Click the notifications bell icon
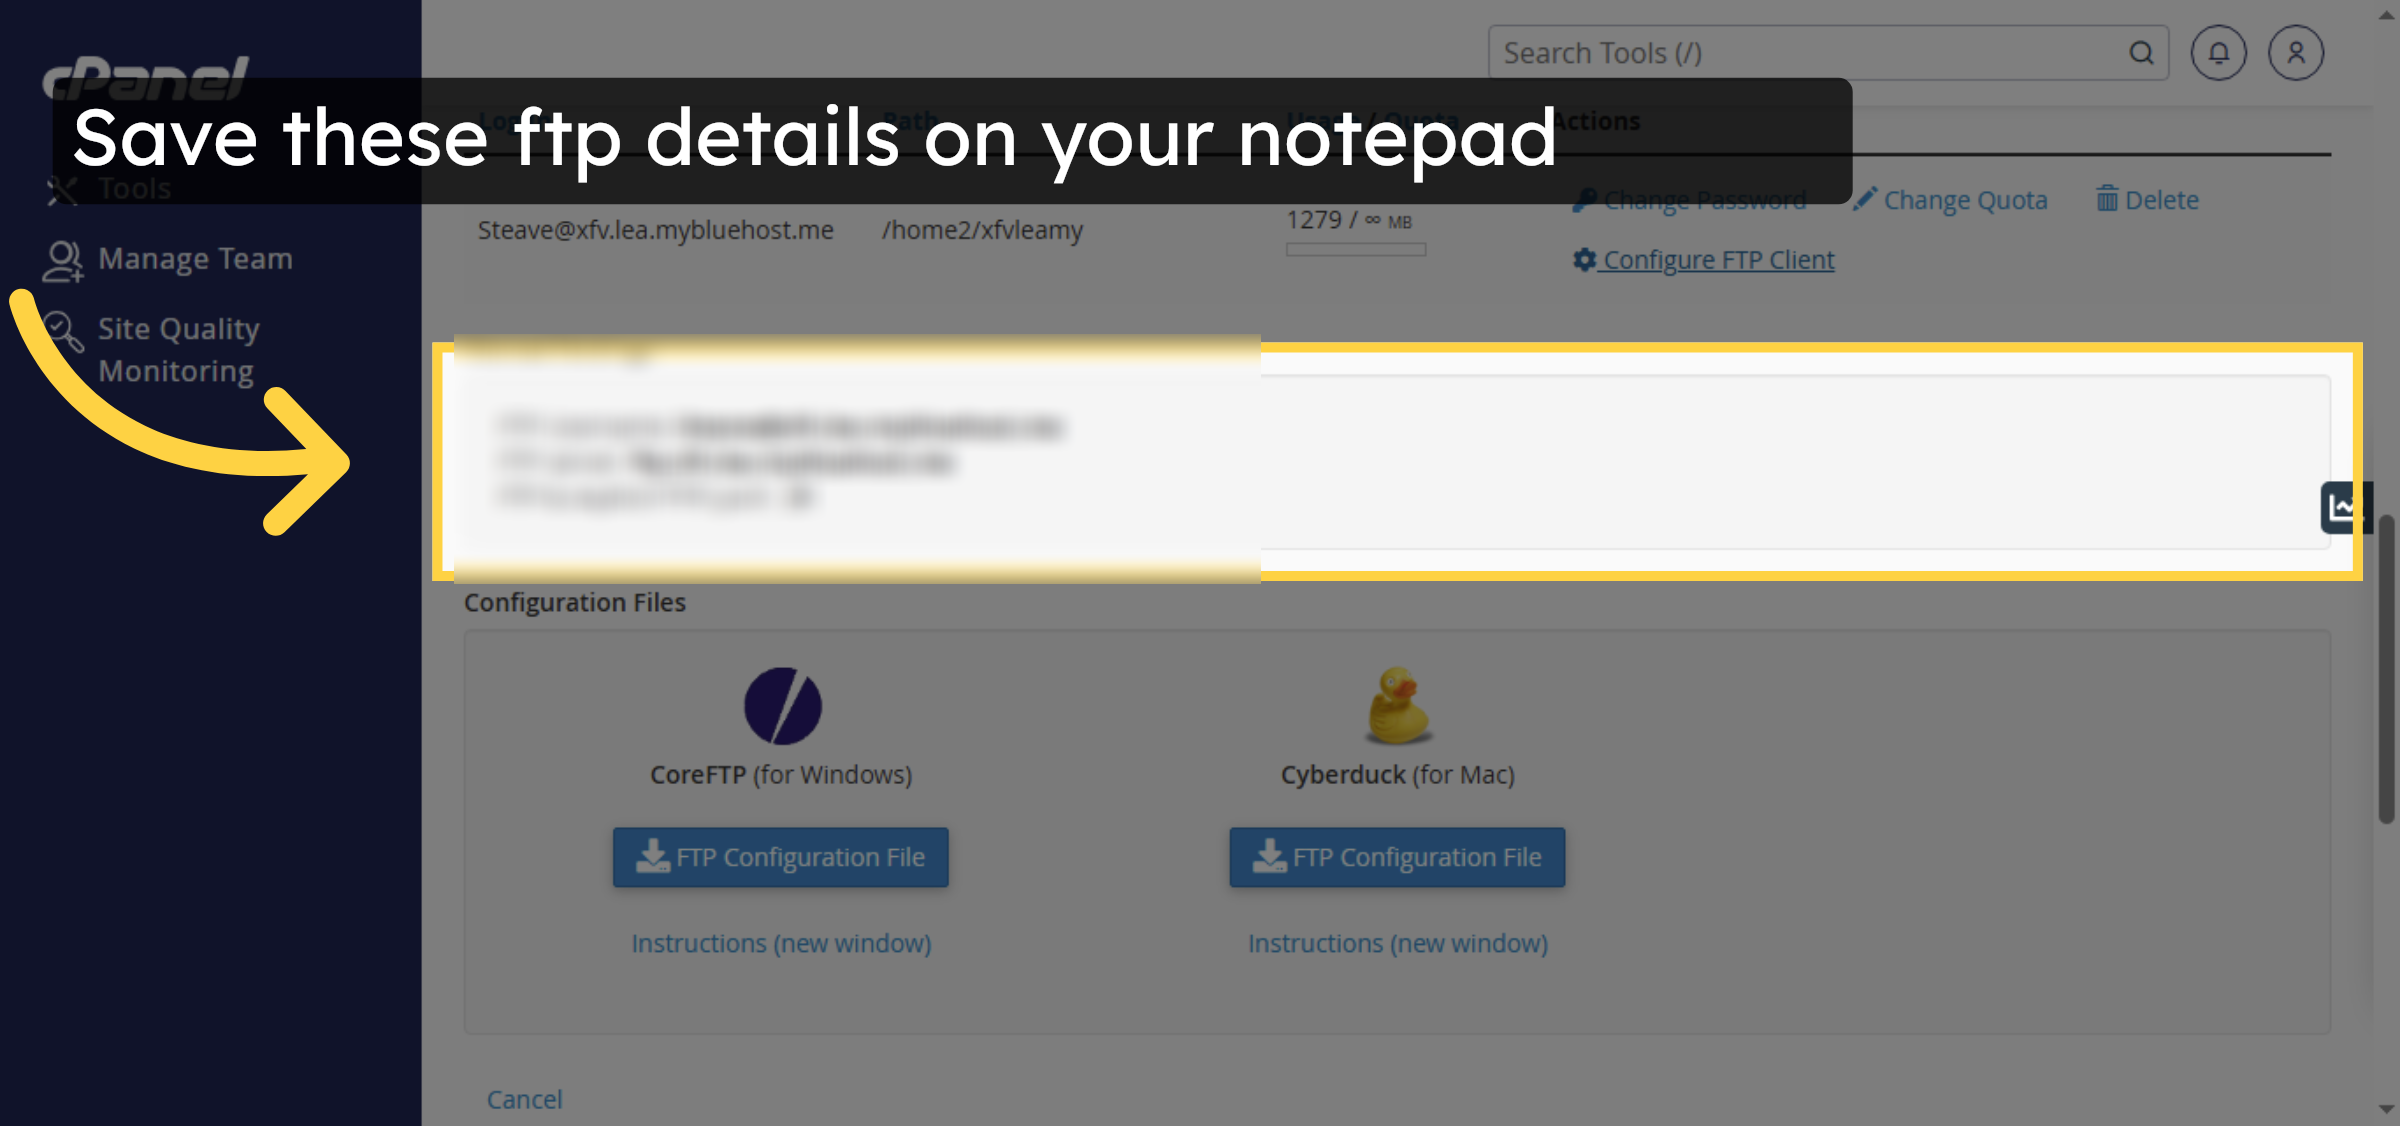 point(2218,53)
